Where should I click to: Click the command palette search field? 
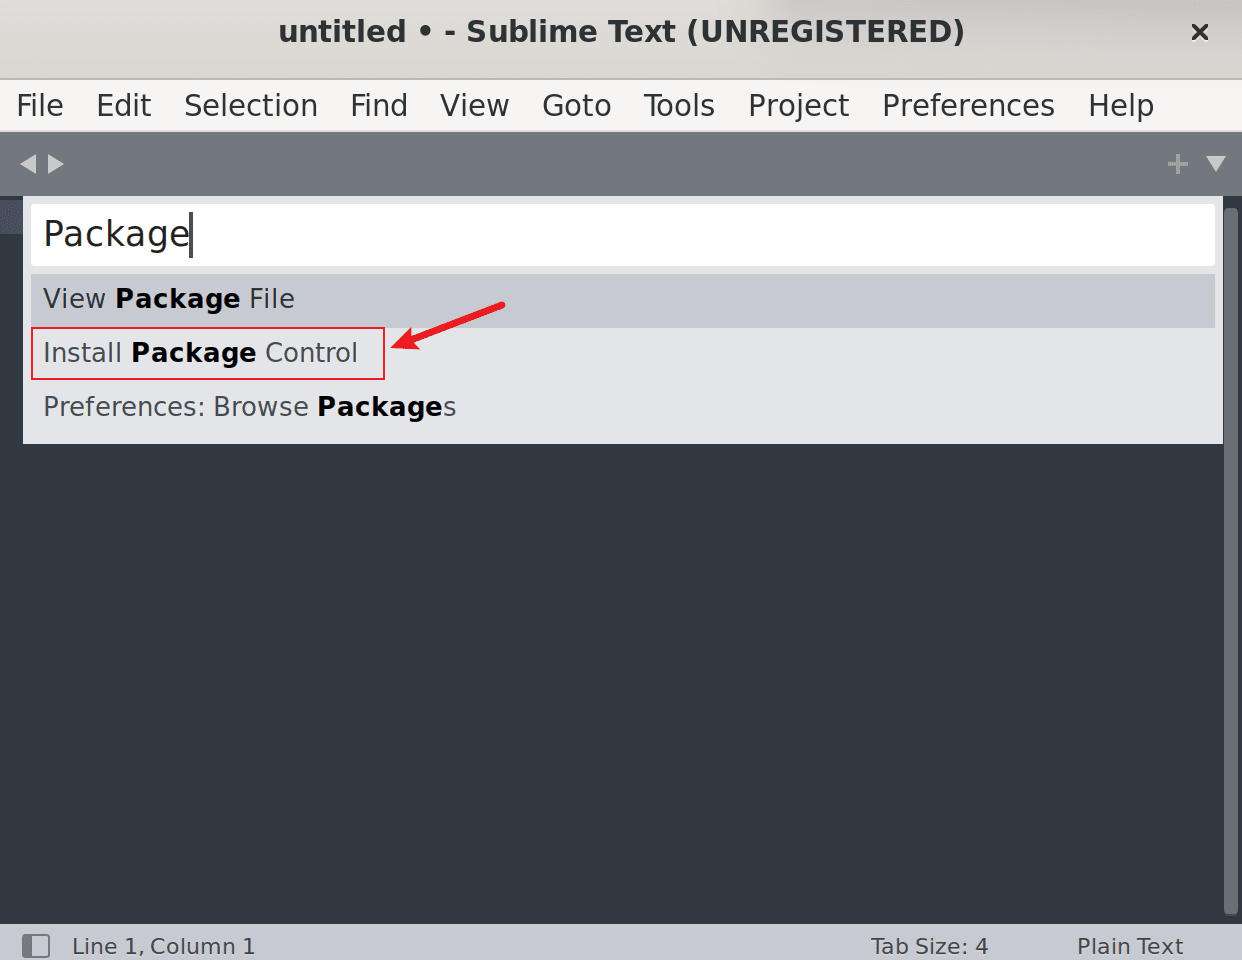point(622,235)
